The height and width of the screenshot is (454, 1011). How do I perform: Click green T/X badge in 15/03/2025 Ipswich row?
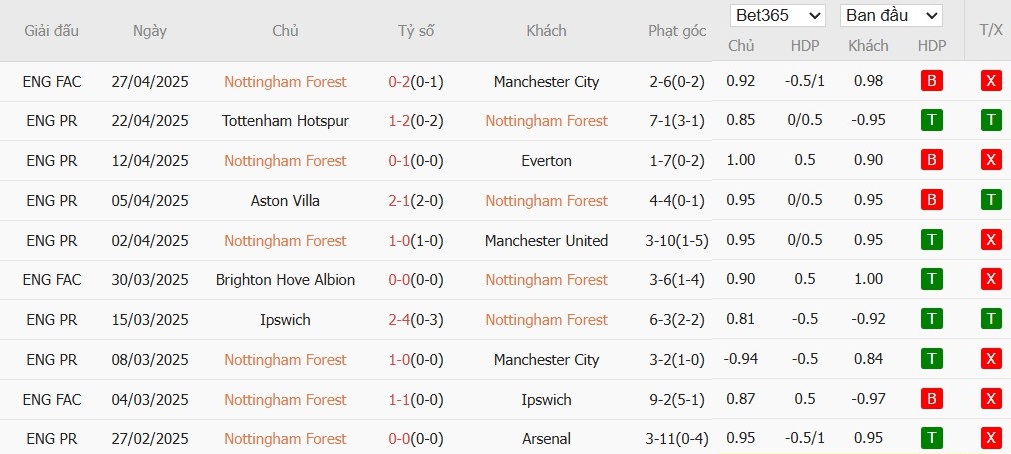(991, 320)
